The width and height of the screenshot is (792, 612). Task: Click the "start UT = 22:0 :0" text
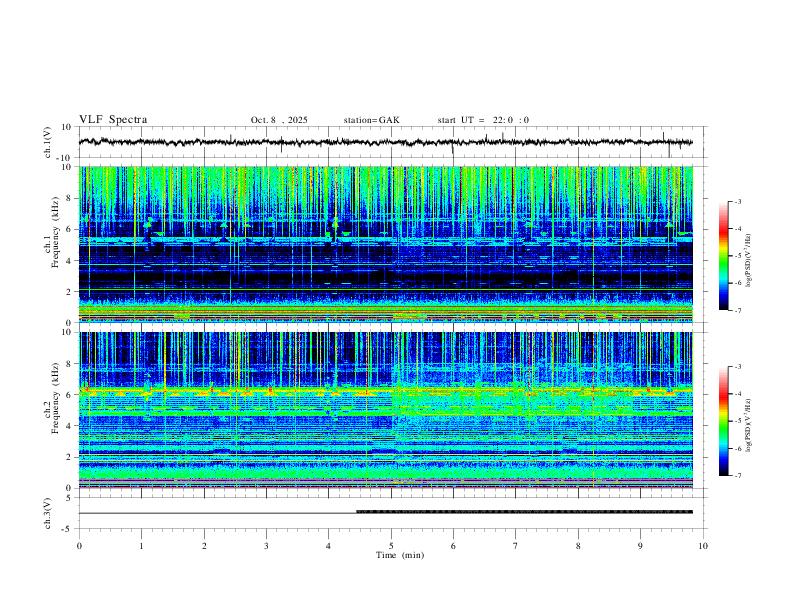(483, 120)
